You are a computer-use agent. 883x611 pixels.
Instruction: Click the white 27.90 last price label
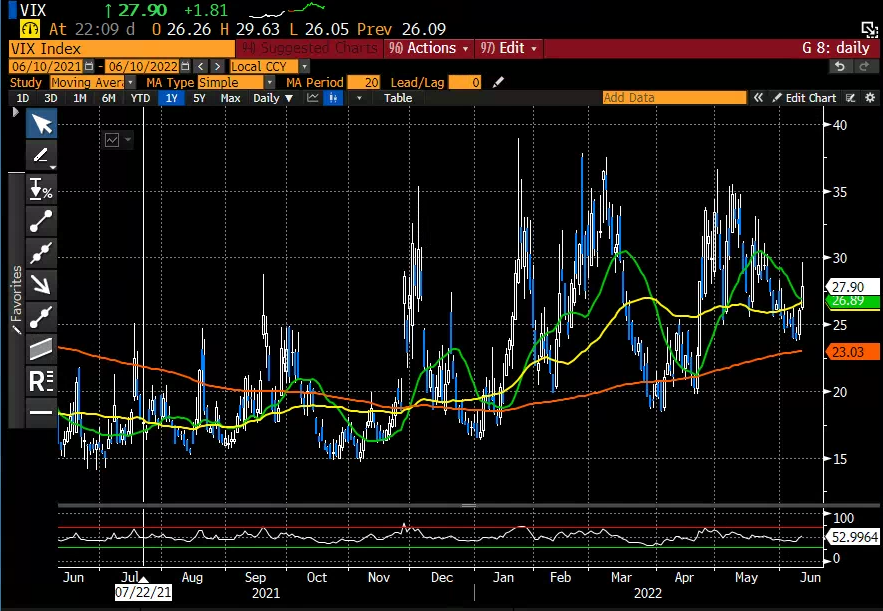852,287
